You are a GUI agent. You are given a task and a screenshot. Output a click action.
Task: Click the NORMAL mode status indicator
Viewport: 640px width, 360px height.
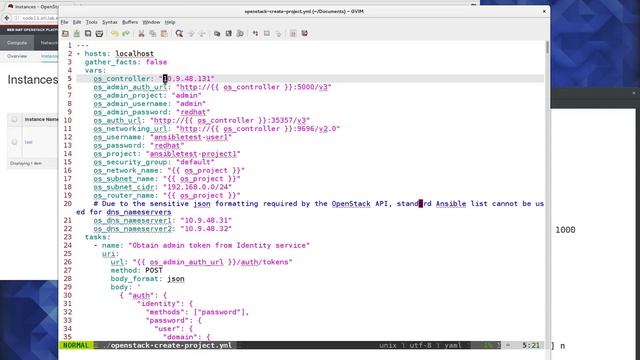coord(76,345)
